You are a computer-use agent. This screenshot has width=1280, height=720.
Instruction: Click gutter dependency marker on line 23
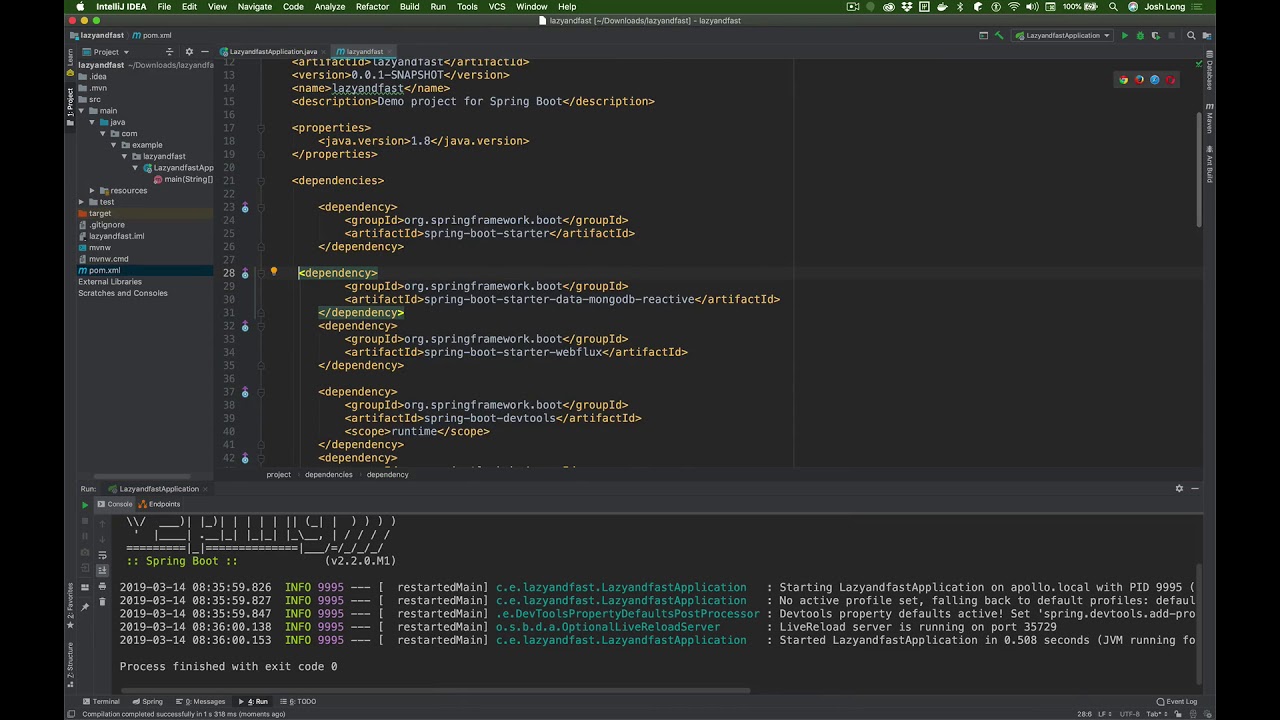[245, 207]
